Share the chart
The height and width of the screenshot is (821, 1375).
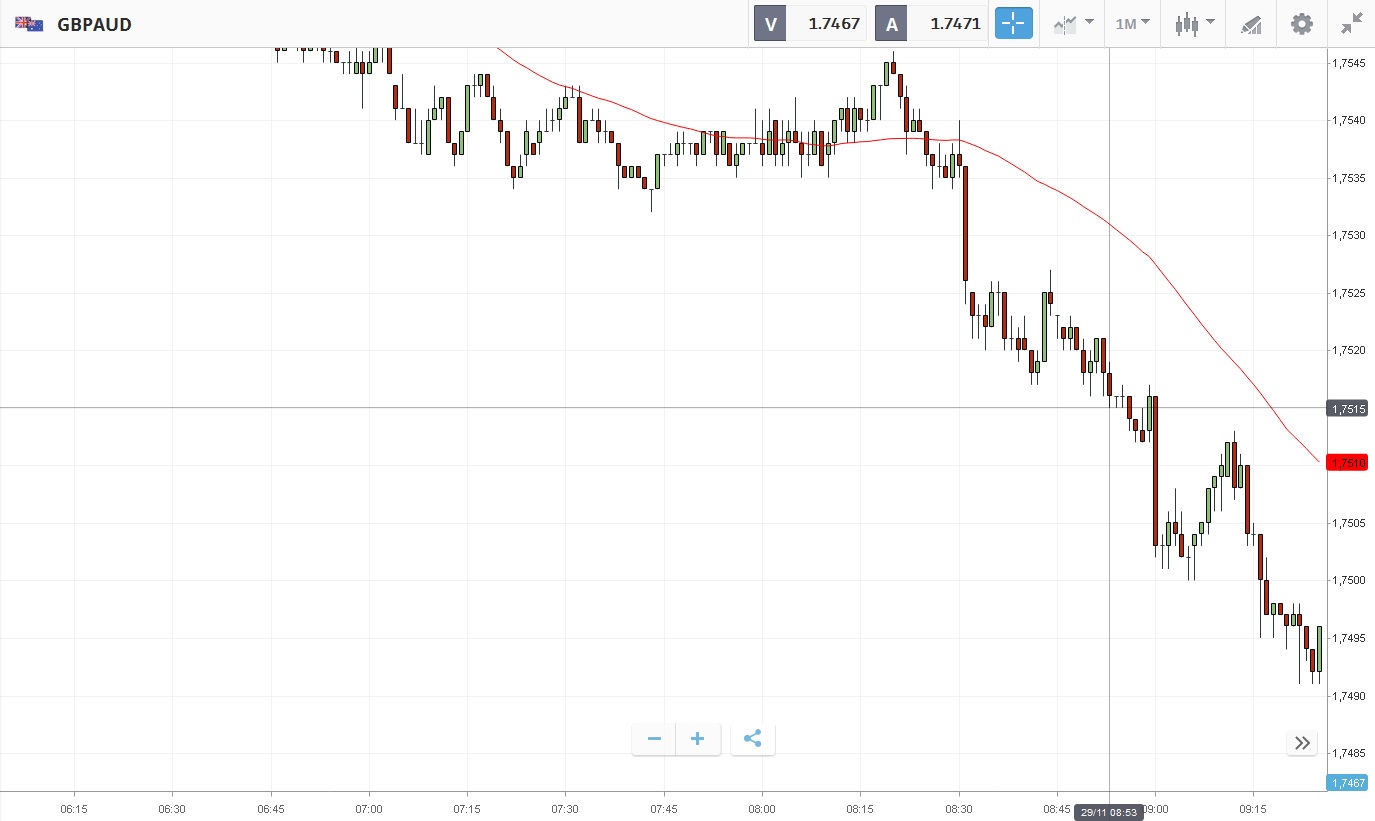[753, 739]
